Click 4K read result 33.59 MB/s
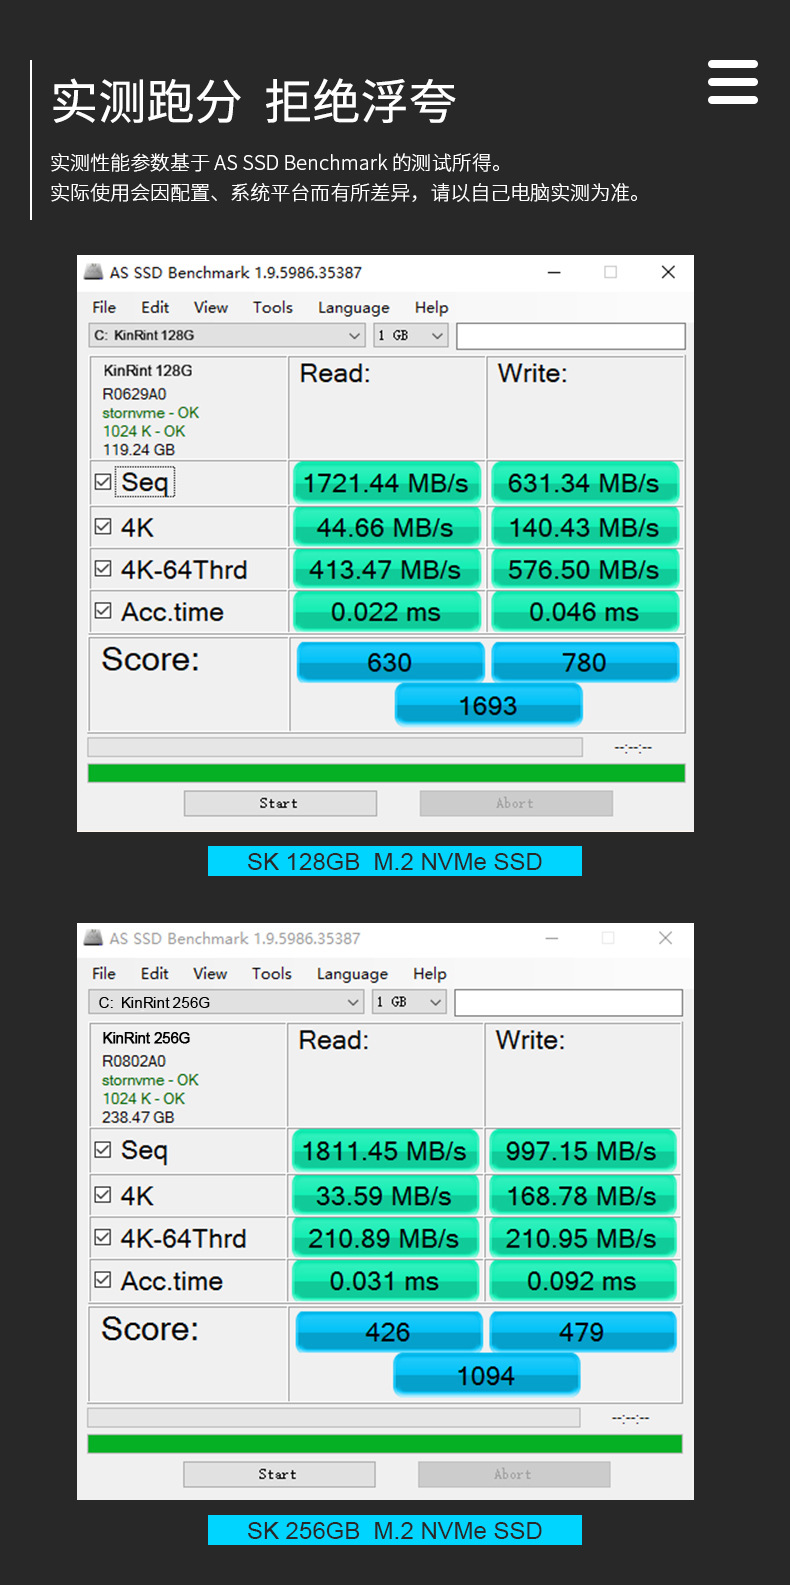The image size is (790, 1585). point(385,1196)
